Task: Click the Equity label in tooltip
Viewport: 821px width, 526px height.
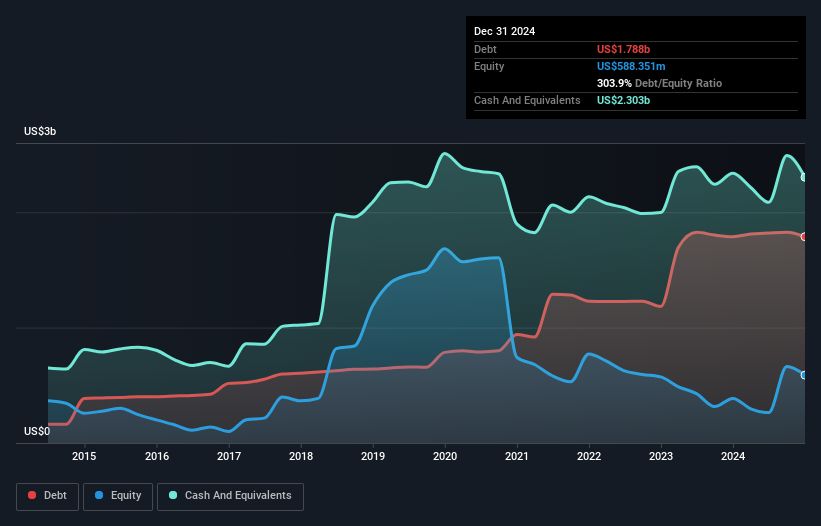Action: point(489,66)
